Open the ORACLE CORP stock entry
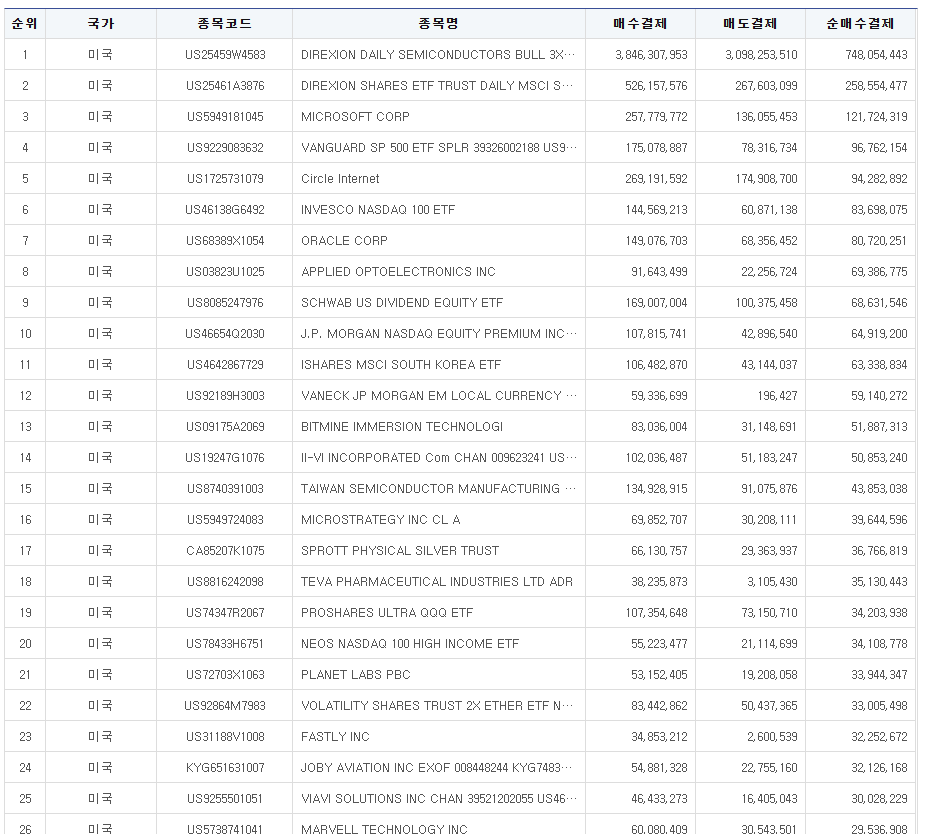 [x=347, y=240]
